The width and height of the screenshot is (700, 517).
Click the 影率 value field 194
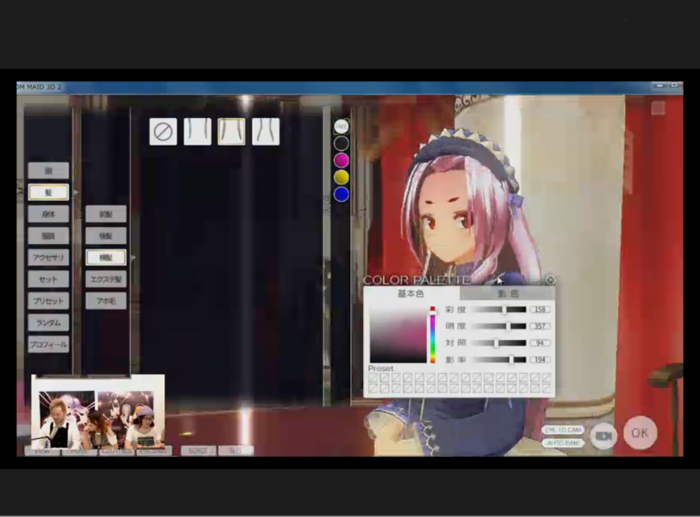[540, 359]
